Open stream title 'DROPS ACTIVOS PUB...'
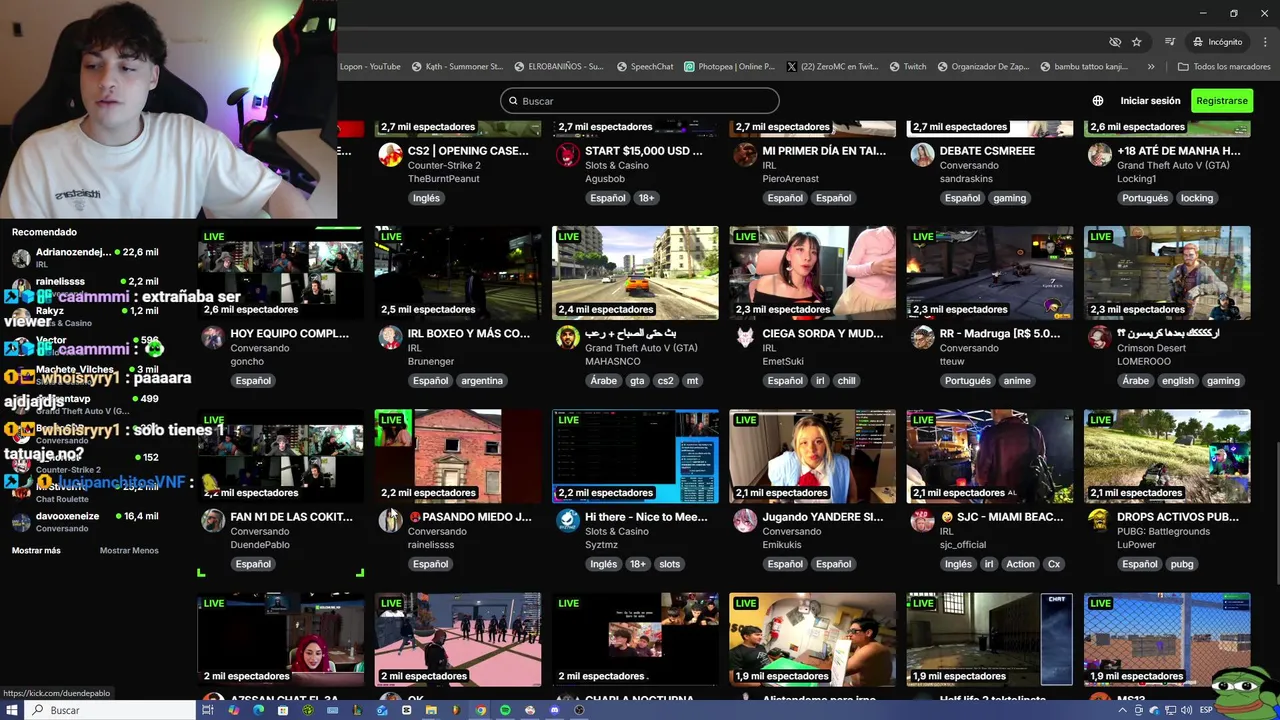 coord(1177,517)
